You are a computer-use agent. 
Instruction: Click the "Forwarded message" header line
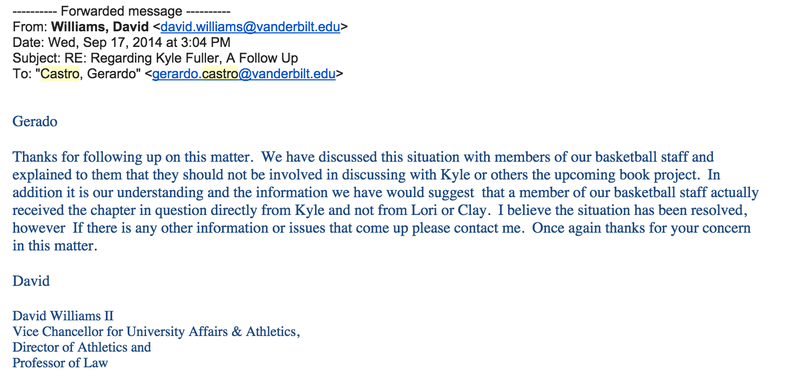pyautogui.click(x=121, y=11)
